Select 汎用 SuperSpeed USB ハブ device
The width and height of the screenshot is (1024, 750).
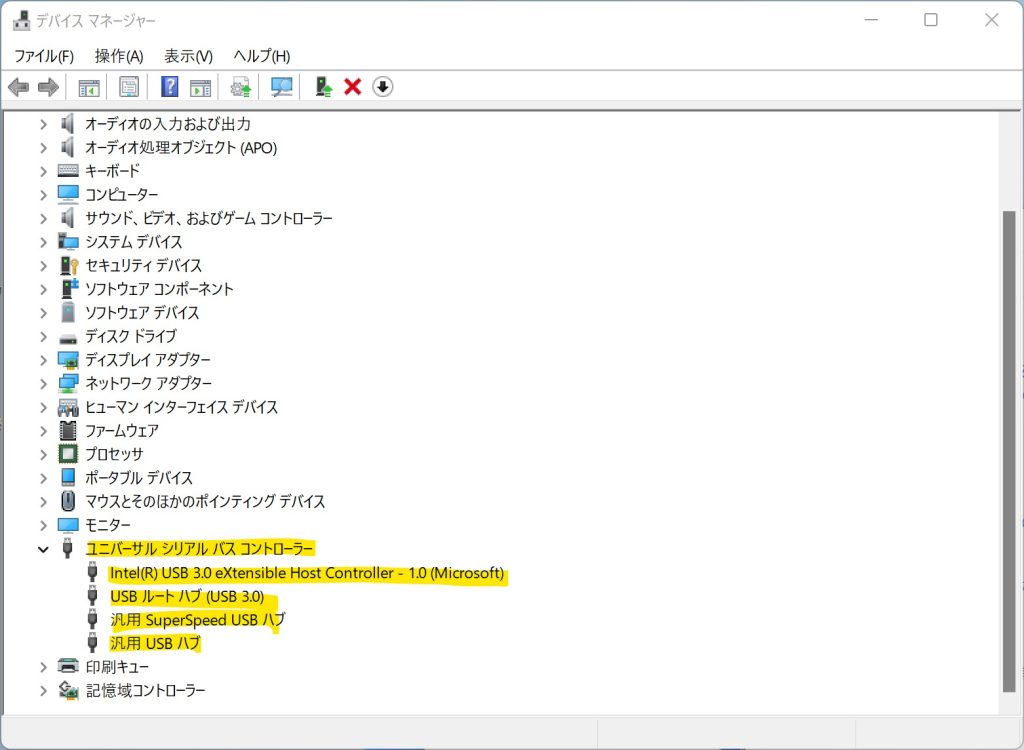[x=198, y=619]
